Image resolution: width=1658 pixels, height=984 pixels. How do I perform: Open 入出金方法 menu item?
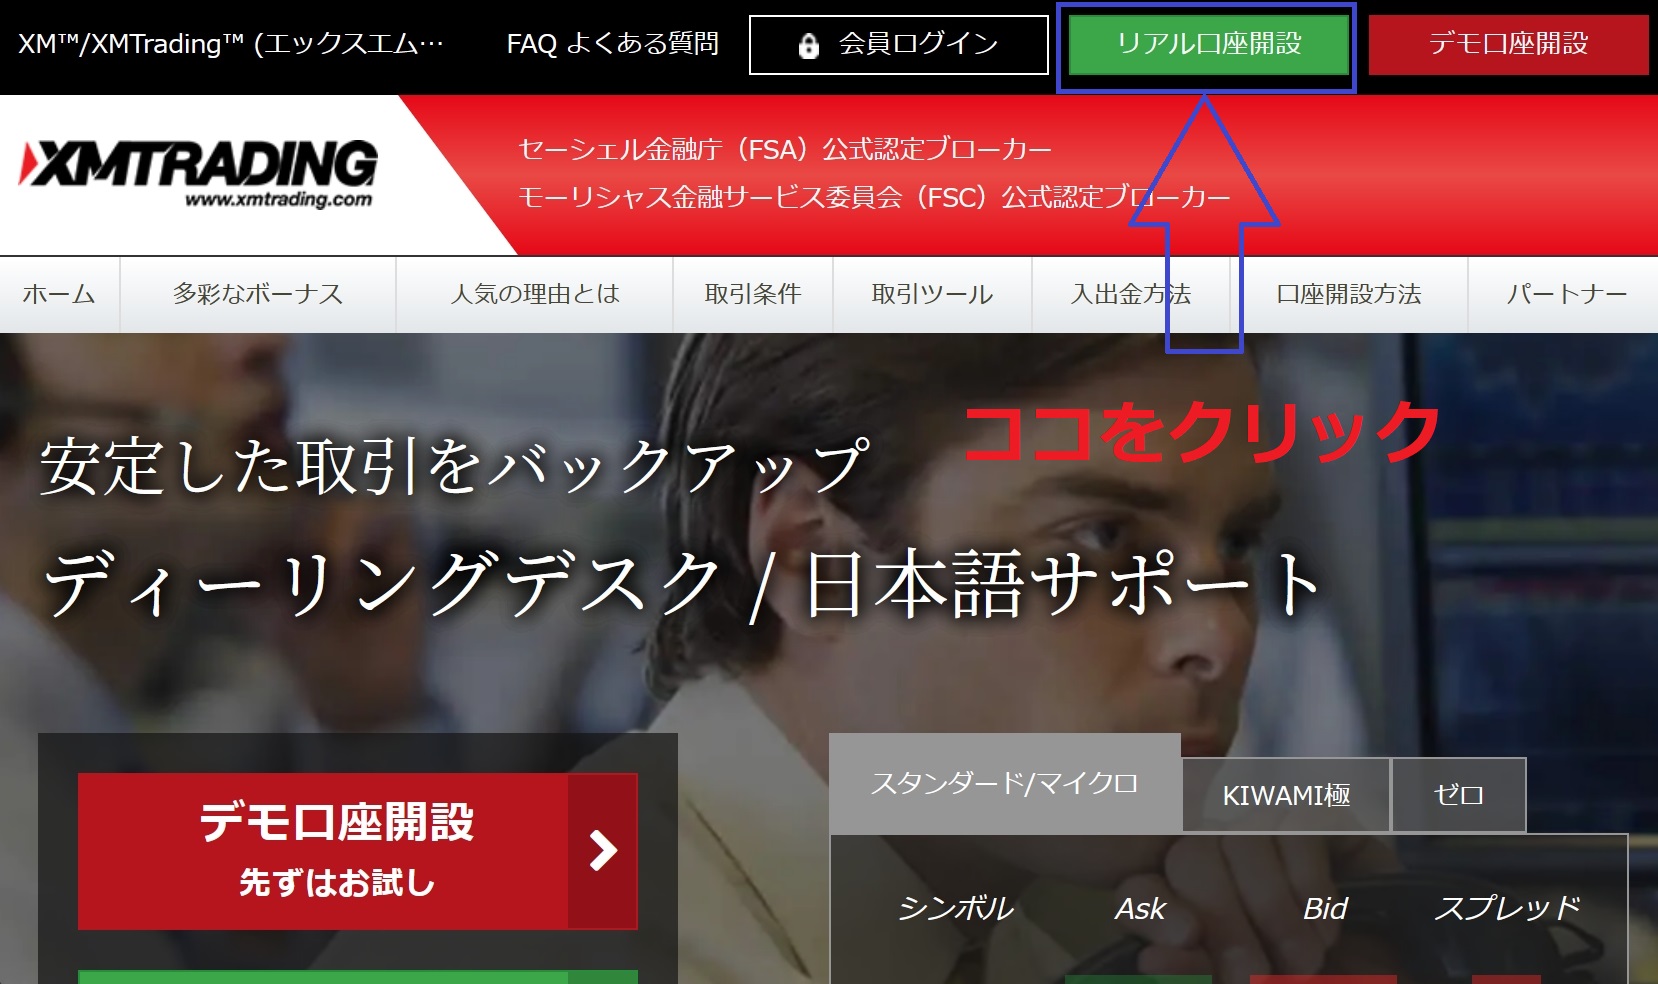tap(1131, 294)
